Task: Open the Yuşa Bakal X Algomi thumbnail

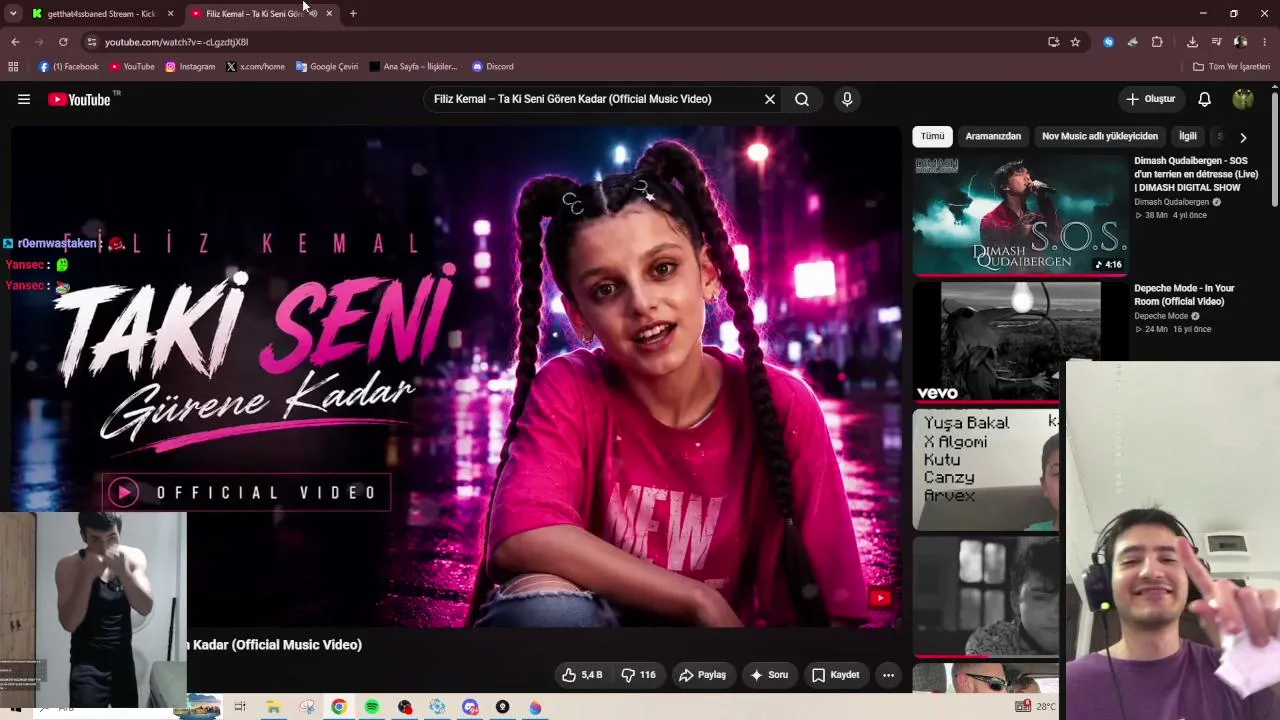Action: tap(986, 469)
